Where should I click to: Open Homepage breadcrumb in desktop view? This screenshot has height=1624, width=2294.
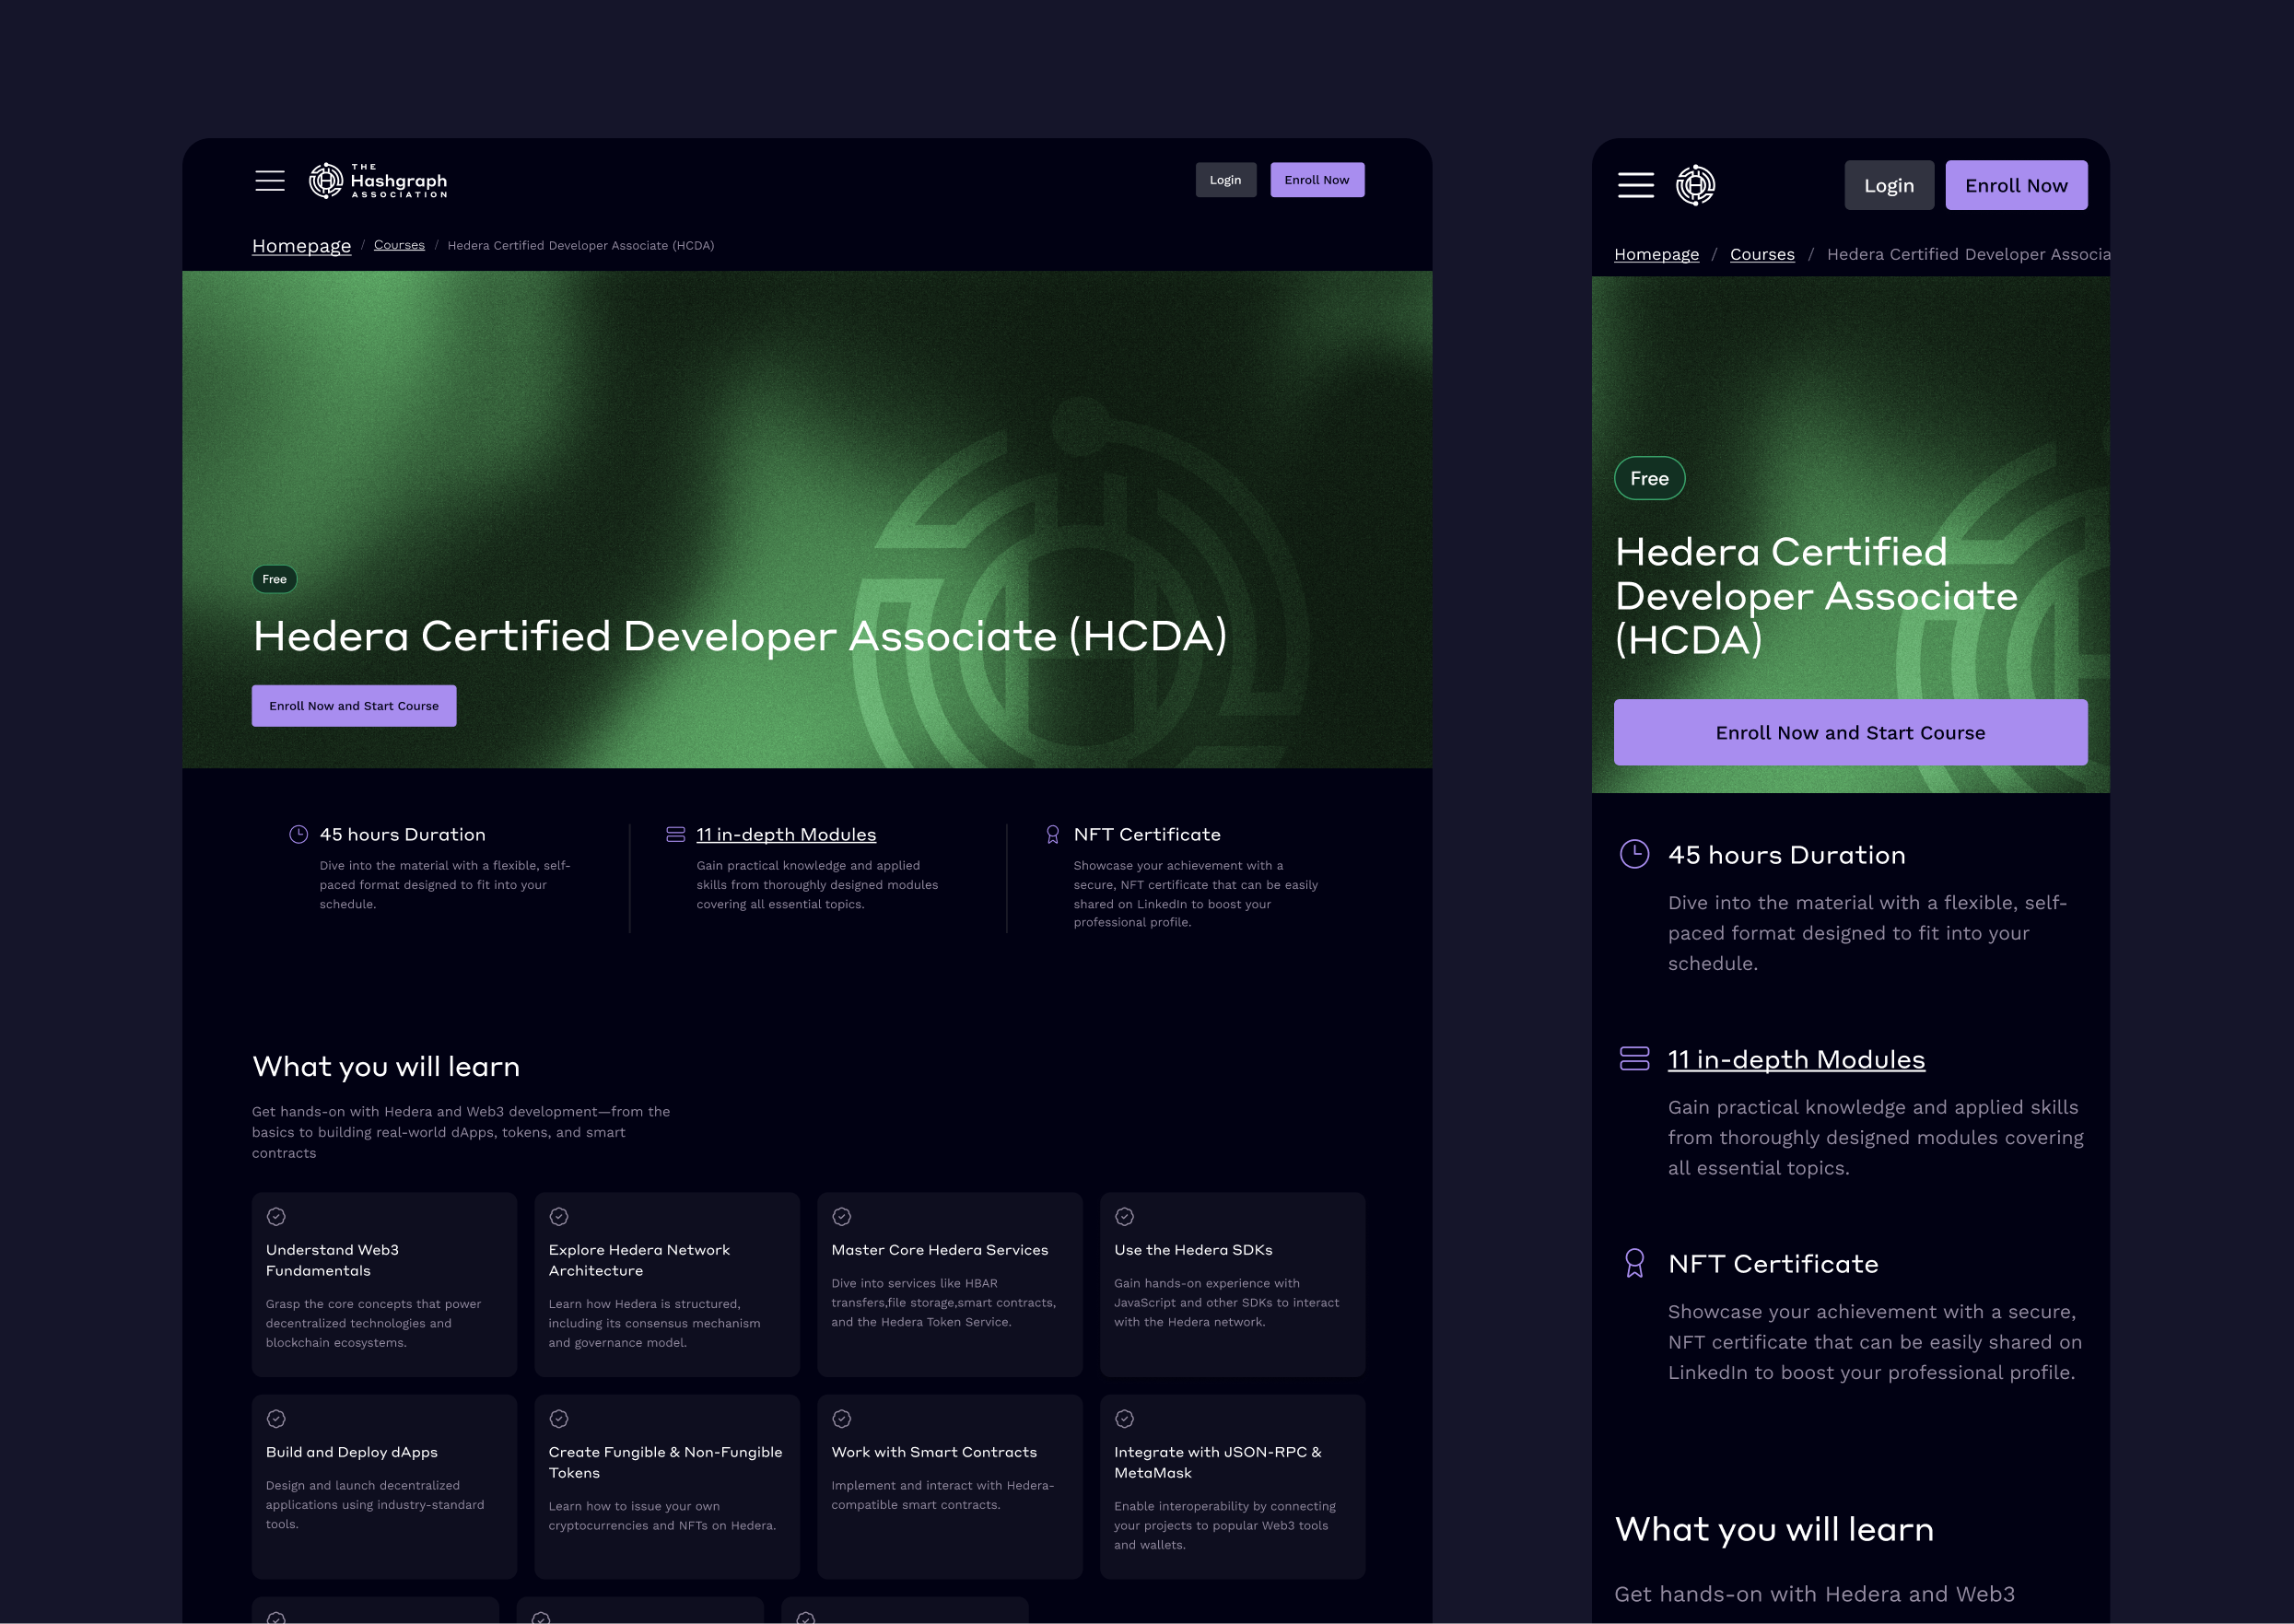click(x=301, y=246)
